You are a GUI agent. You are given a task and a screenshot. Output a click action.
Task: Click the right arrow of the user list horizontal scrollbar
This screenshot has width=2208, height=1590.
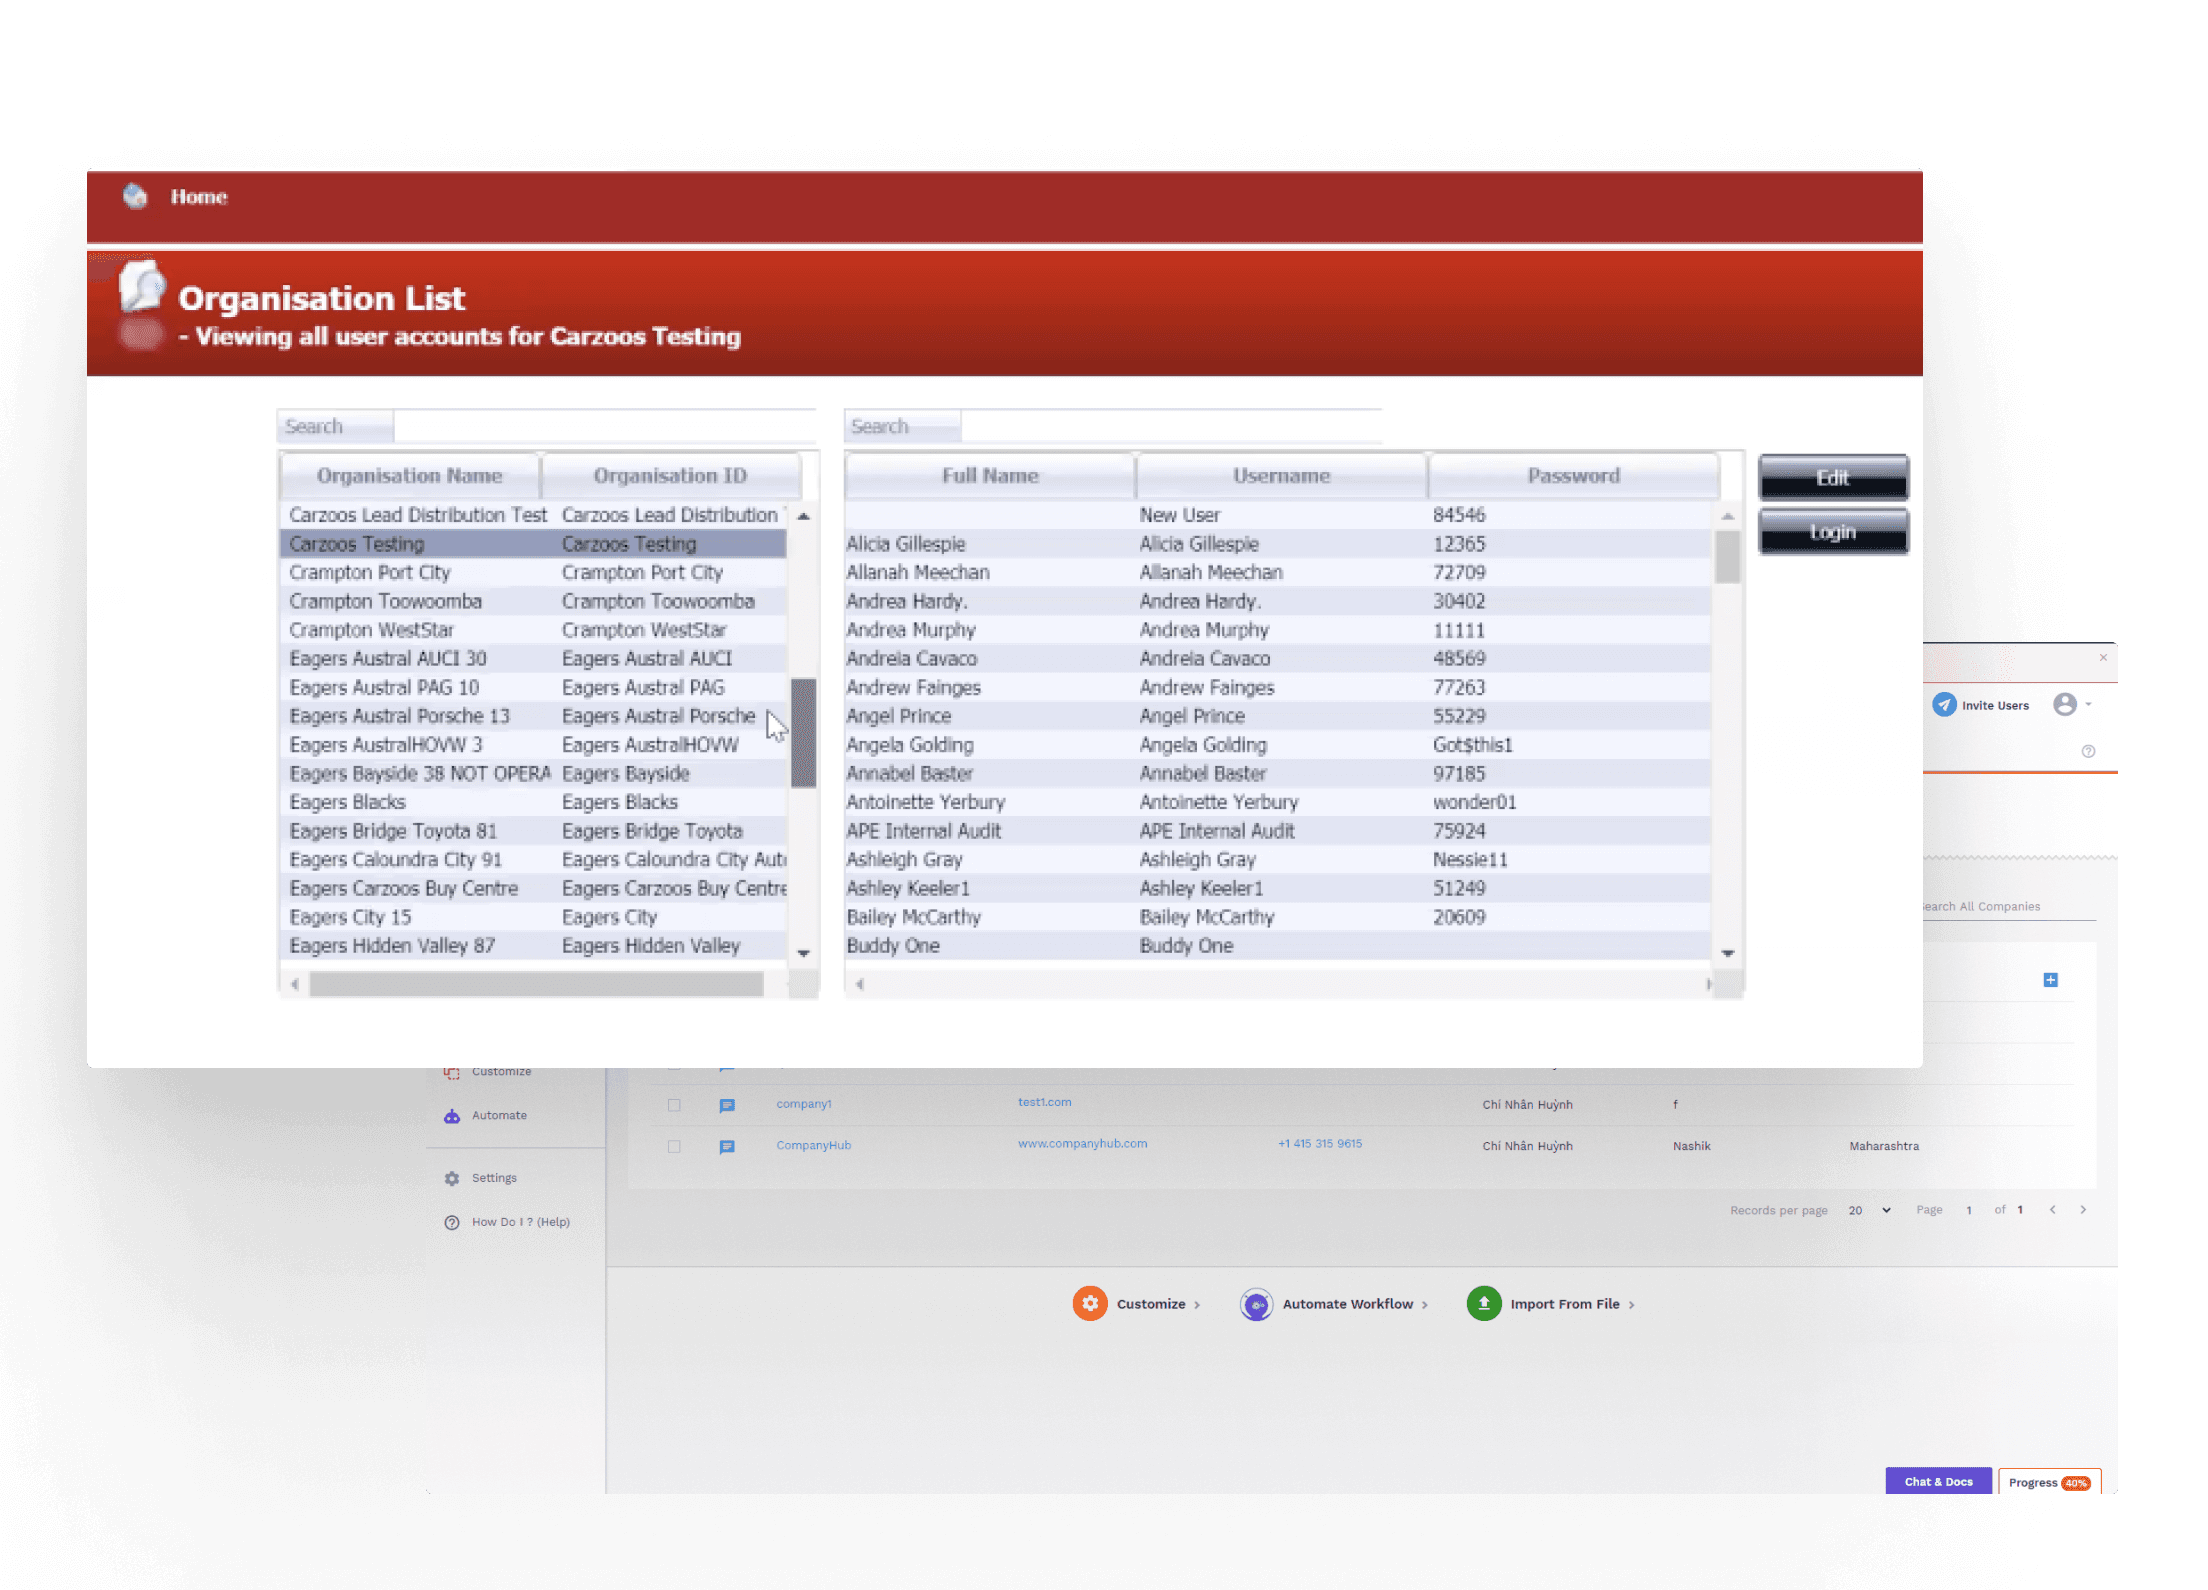coord(1709,985)
